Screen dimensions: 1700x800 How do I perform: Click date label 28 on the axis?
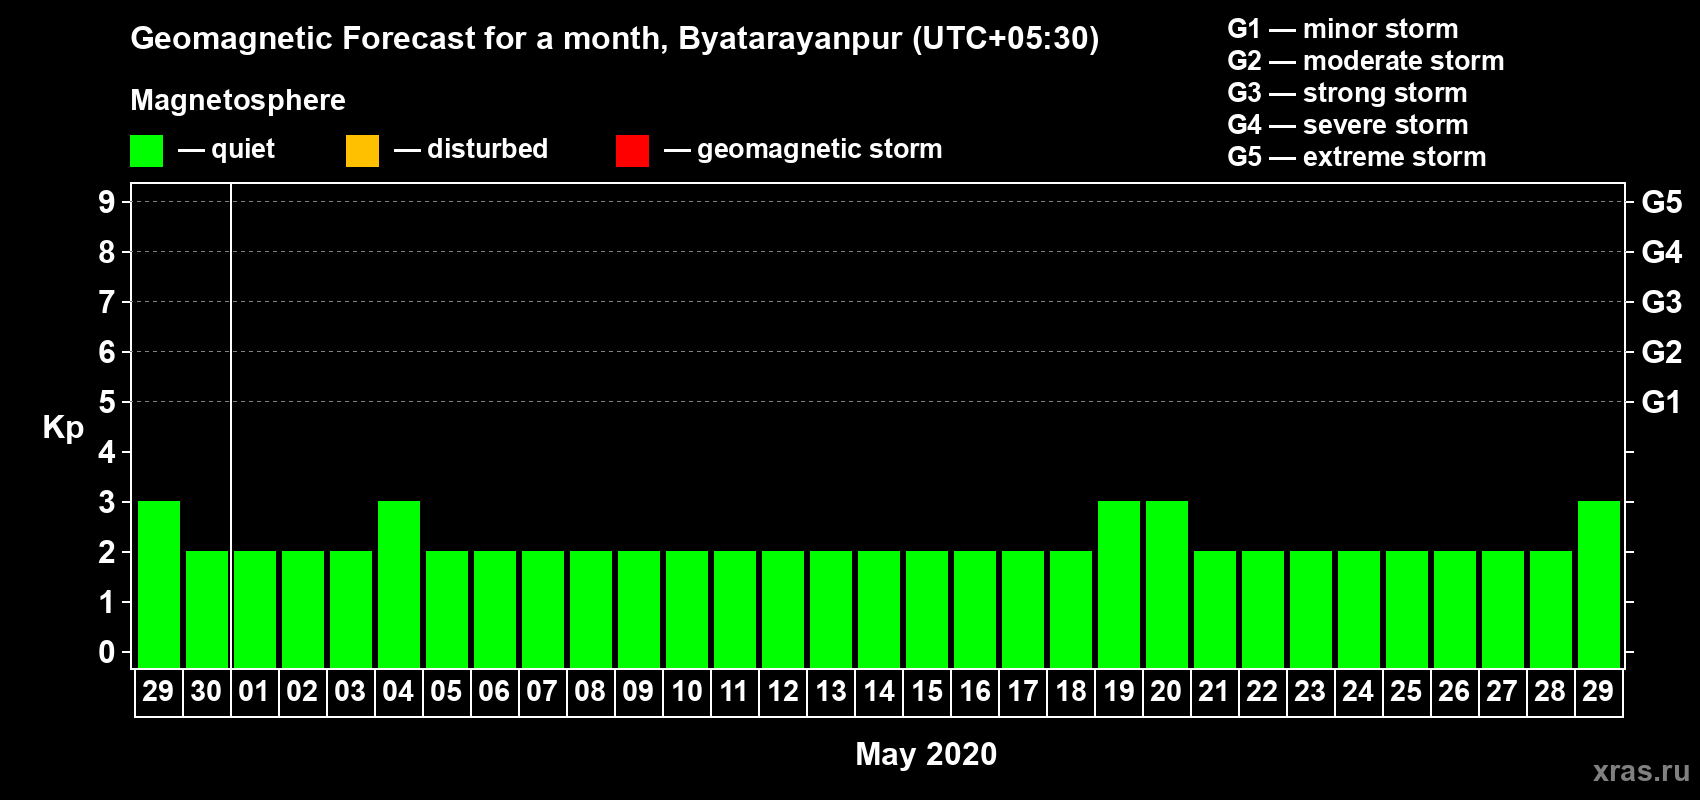pos(1550,692)
